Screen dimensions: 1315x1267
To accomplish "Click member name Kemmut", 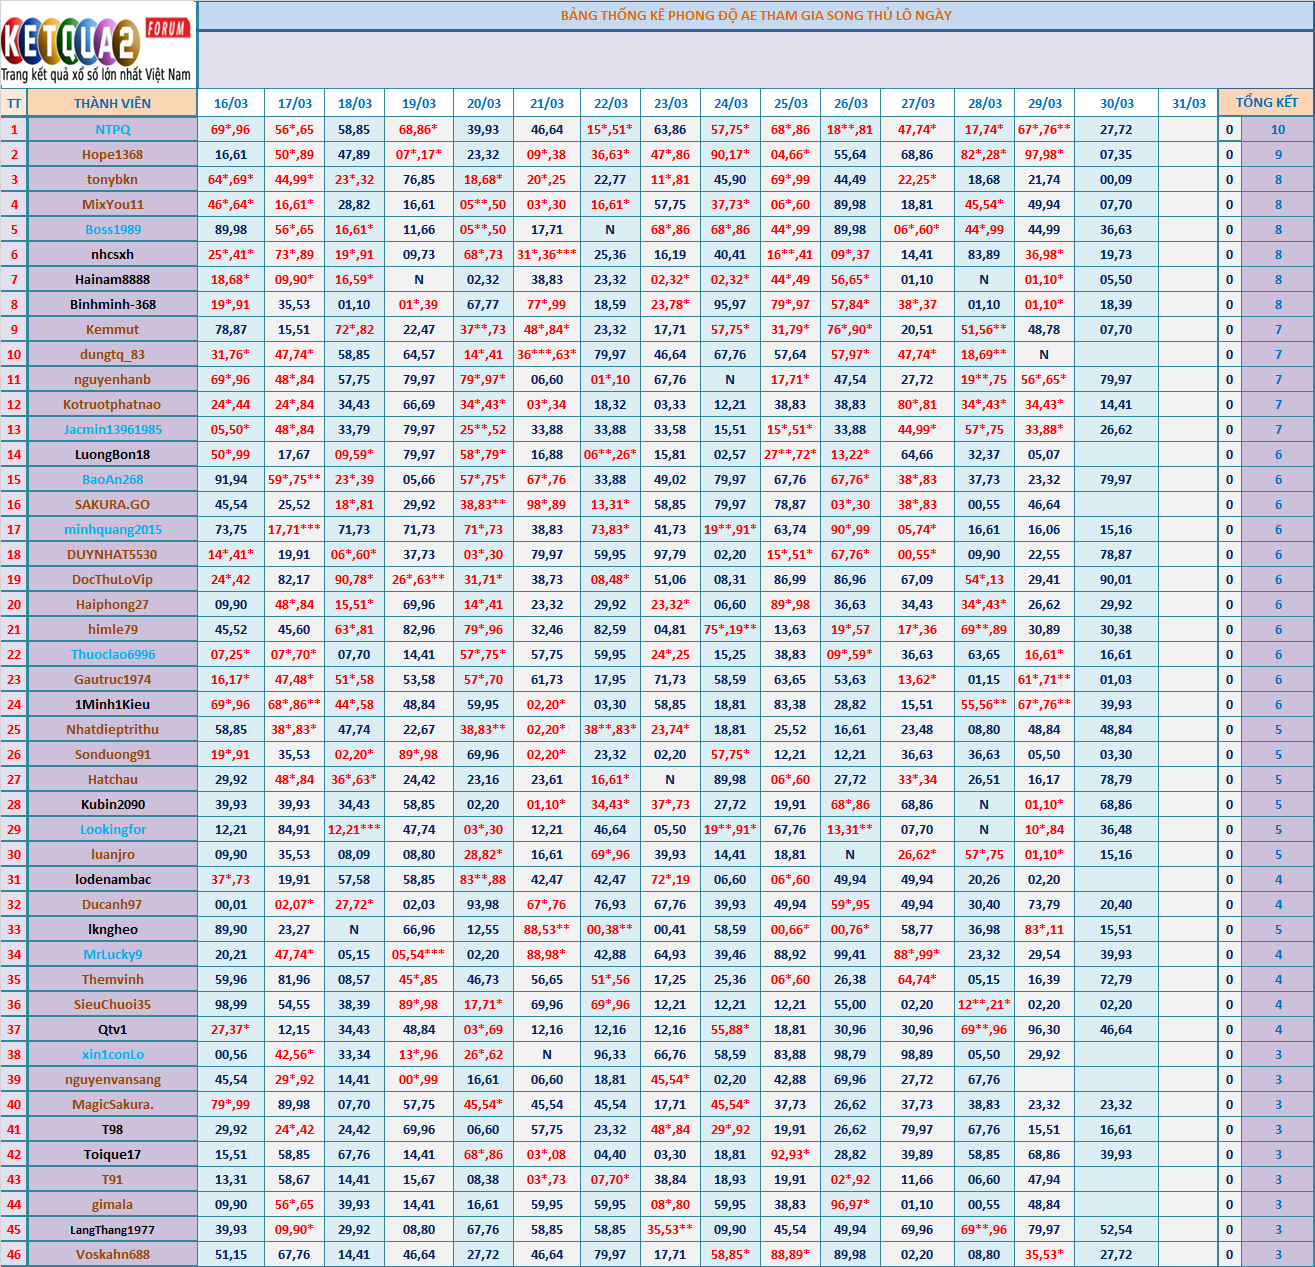I will 113,329.
